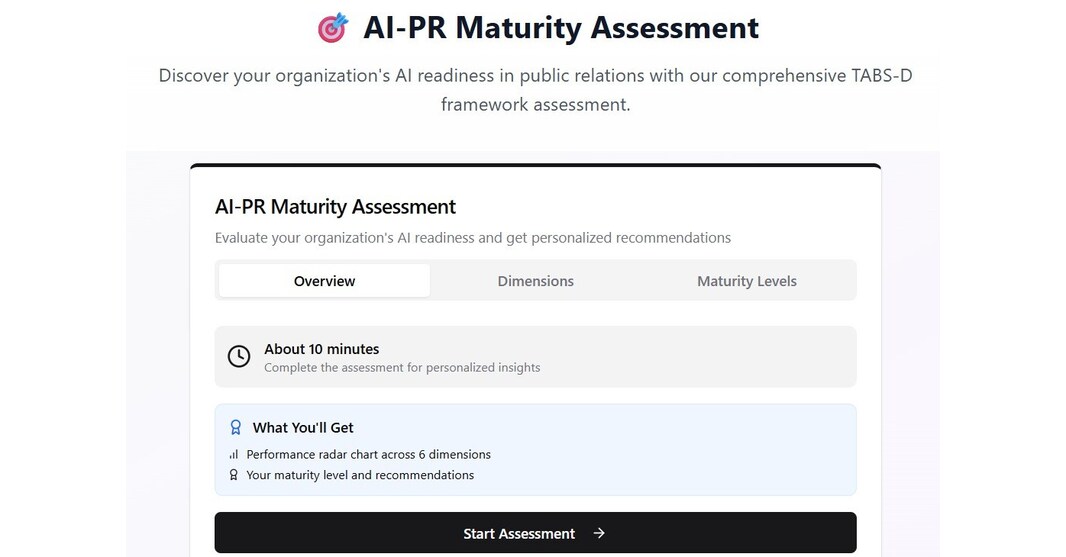Click the AI-PR Maturity Assessment main page heading
This screenshot has width=1066, height=557.
[x=561, y=28]
